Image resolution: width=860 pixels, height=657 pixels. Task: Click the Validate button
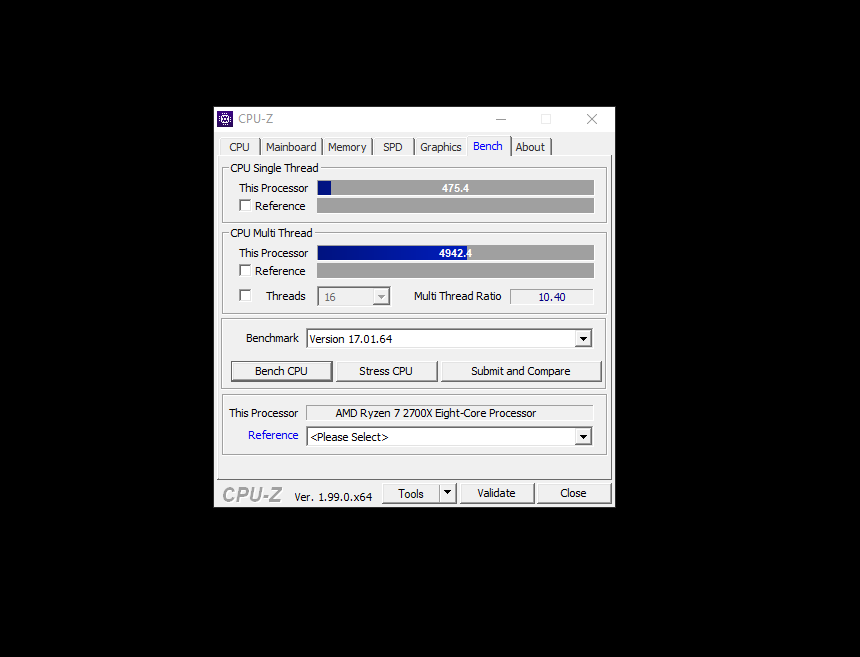(x=496, y=493)
